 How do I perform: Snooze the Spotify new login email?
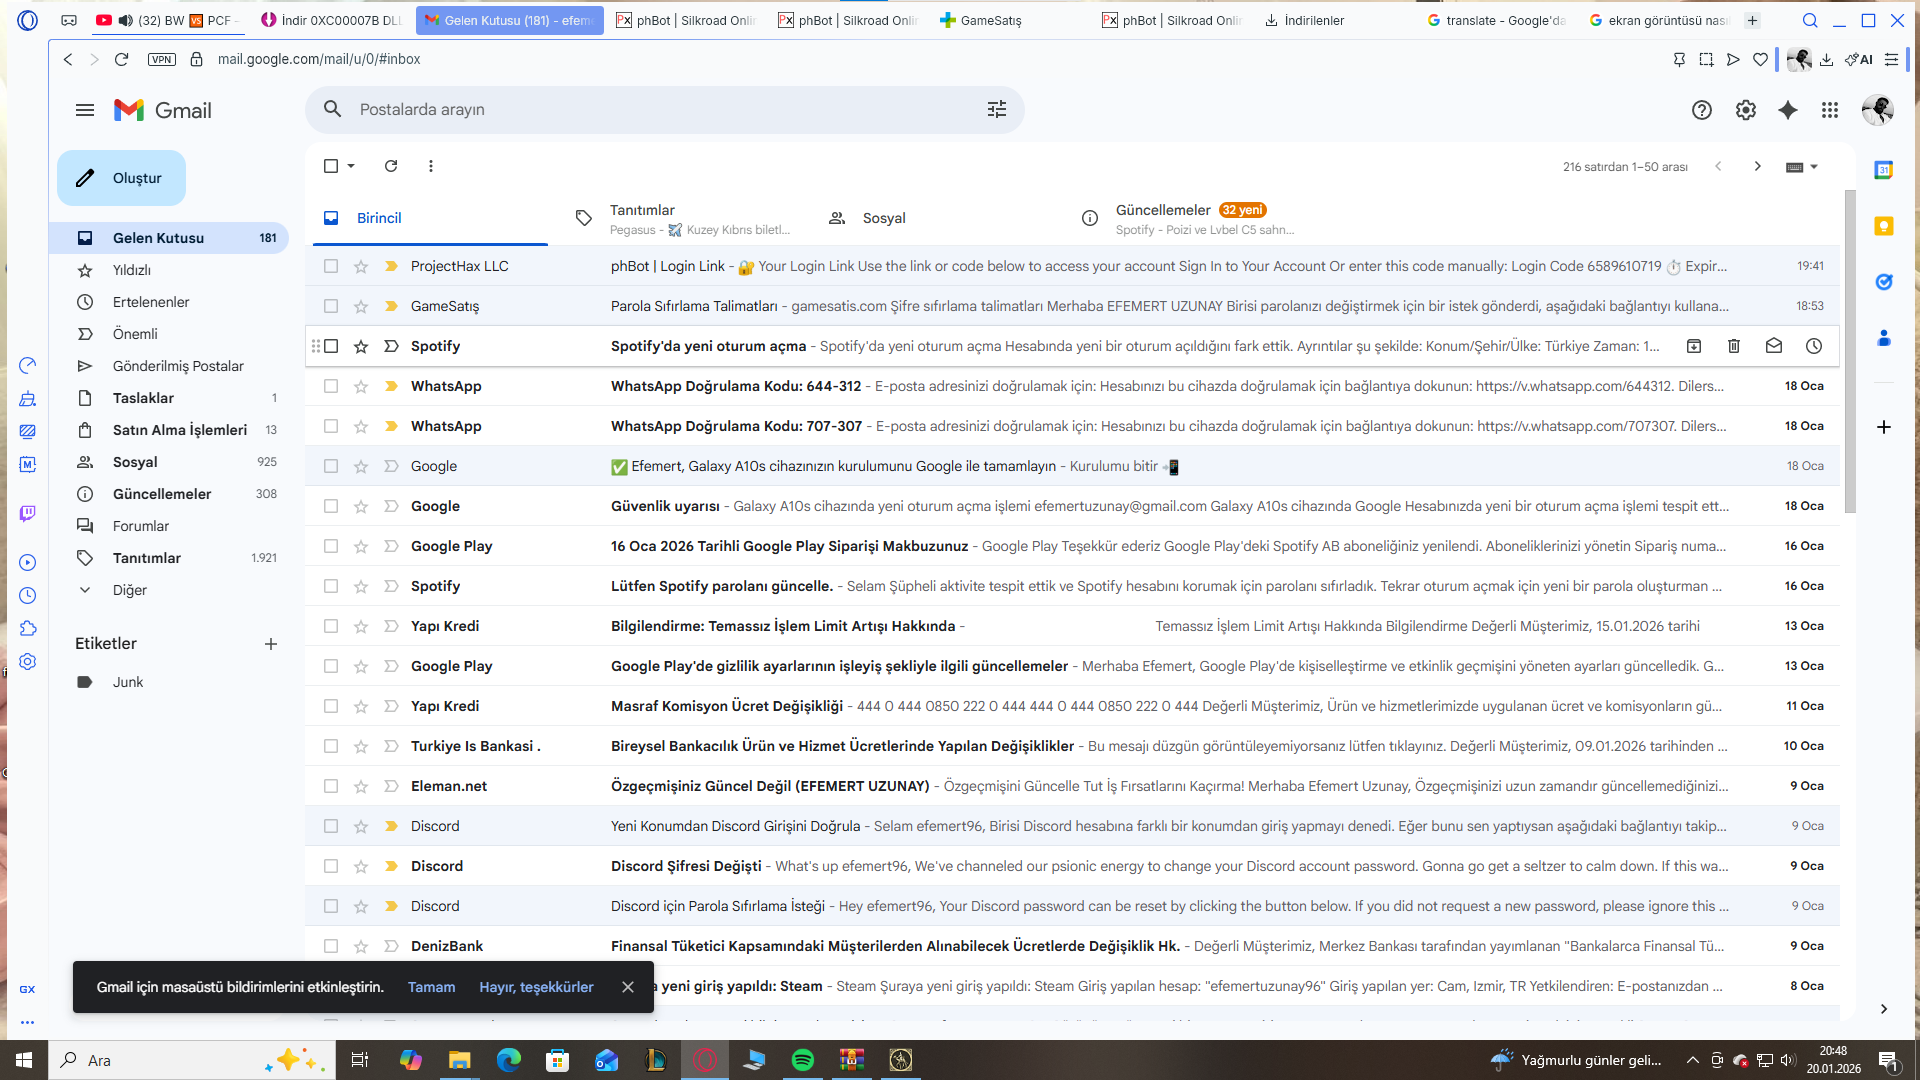(1814, 346)
